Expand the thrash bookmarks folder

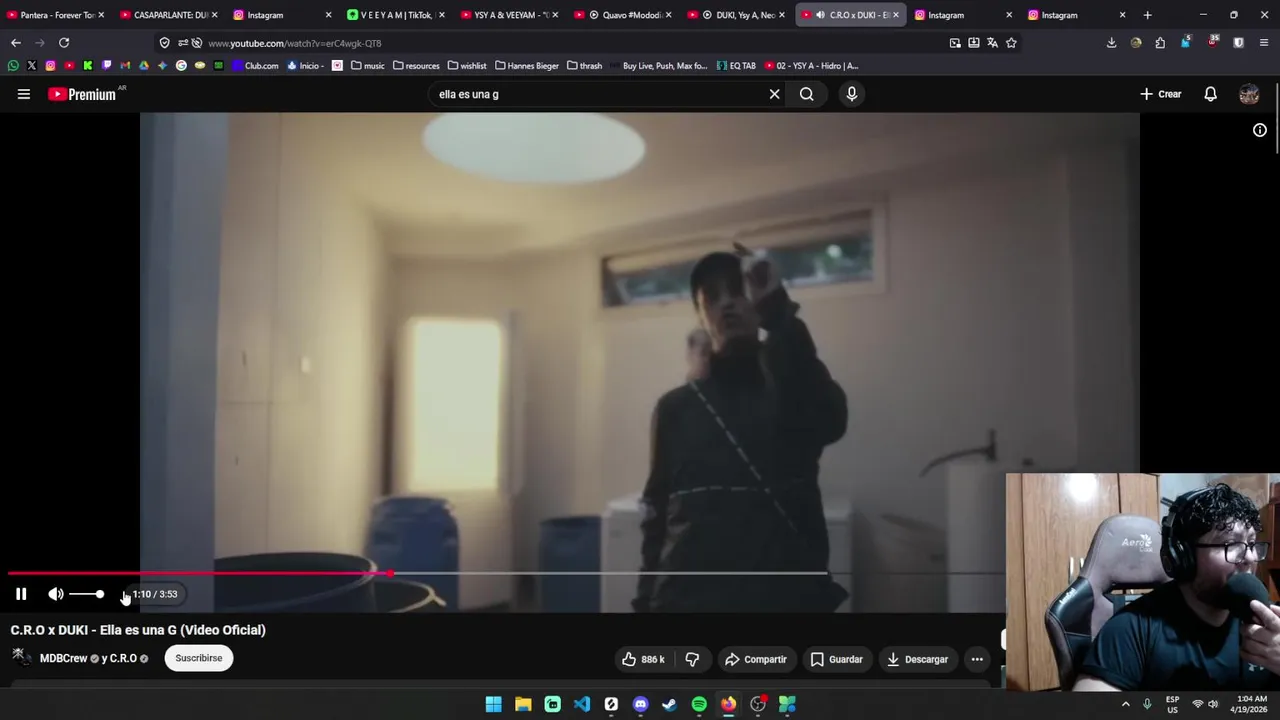(x=584, y=66)
